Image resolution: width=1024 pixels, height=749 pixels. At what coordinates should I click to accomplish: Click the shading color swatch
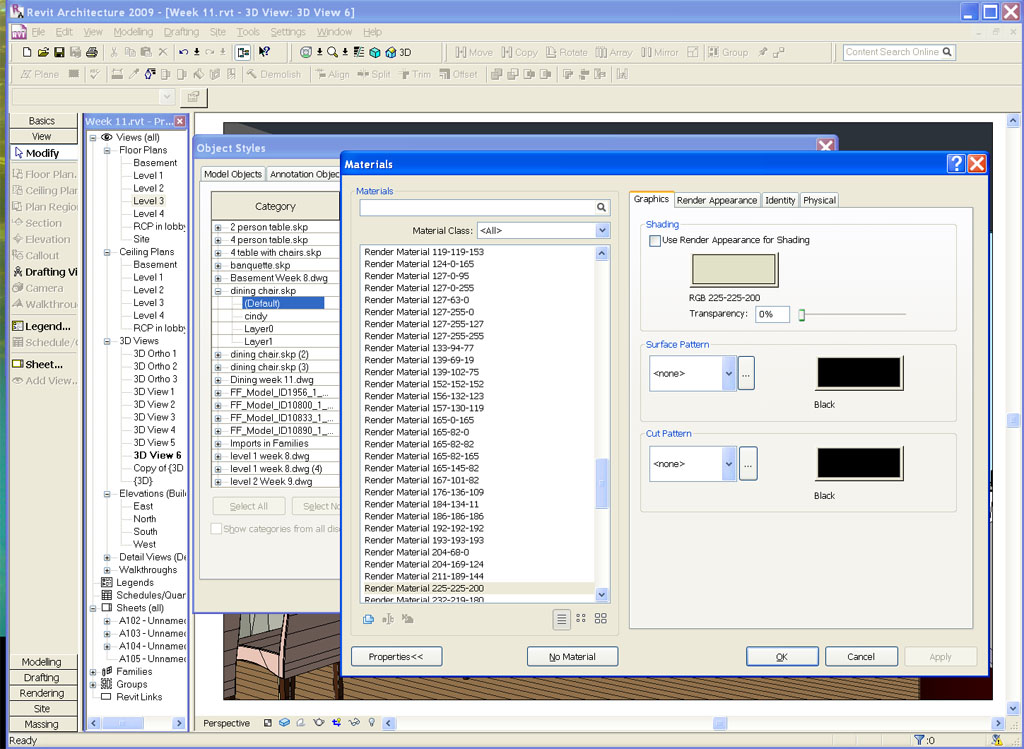pos(733,271)
